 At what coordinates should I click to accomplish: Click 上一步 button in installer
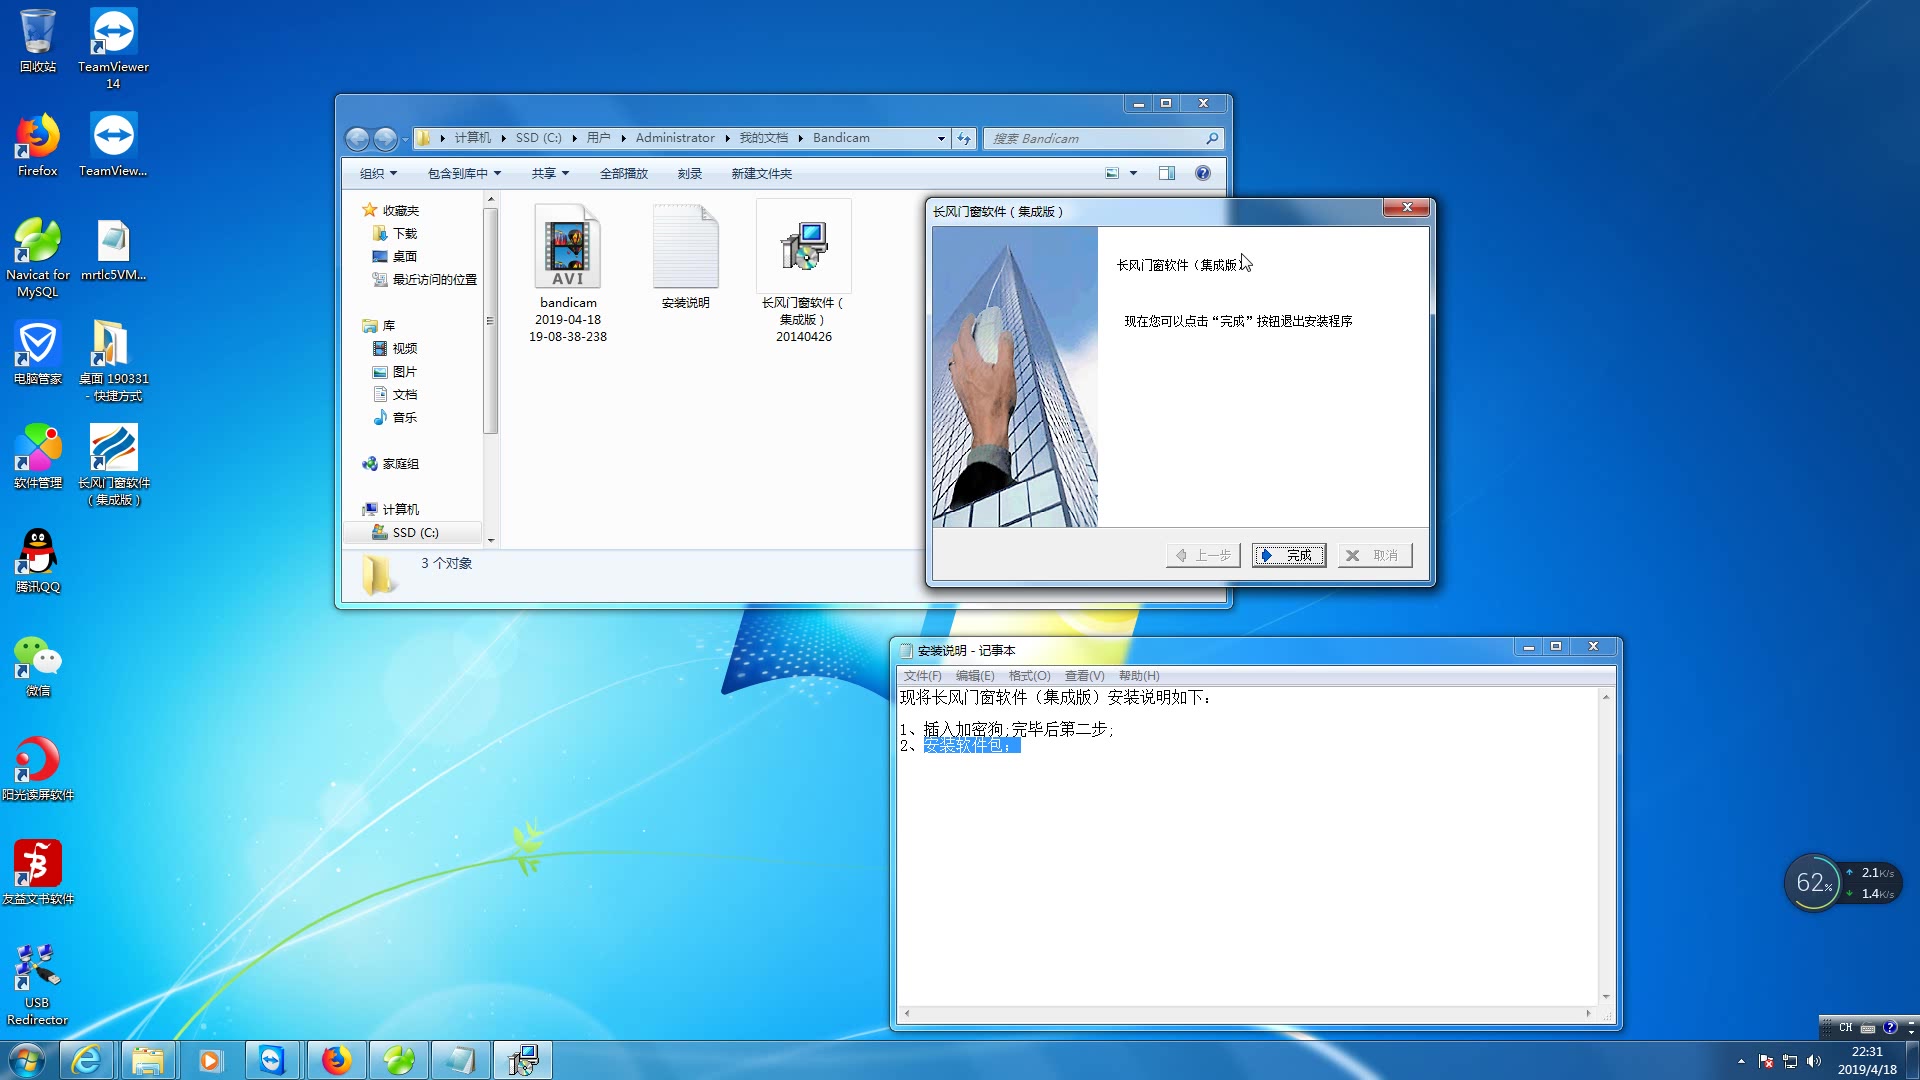coord(1203,554)
